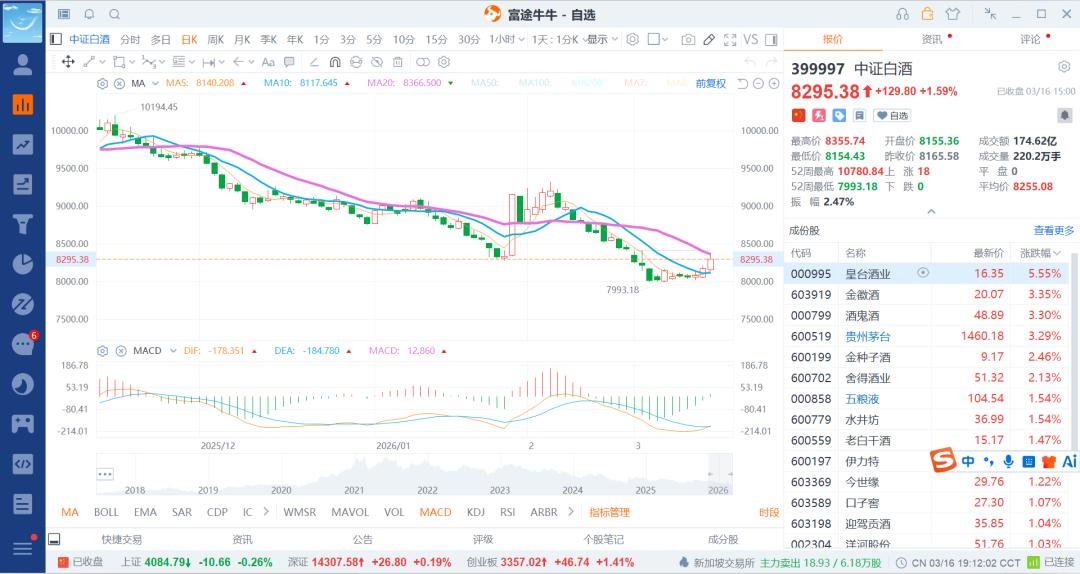Open 指标管理 indicator management
Image resolution: width=1080 pixels, height=574 pixels.
tap(609, 512)
